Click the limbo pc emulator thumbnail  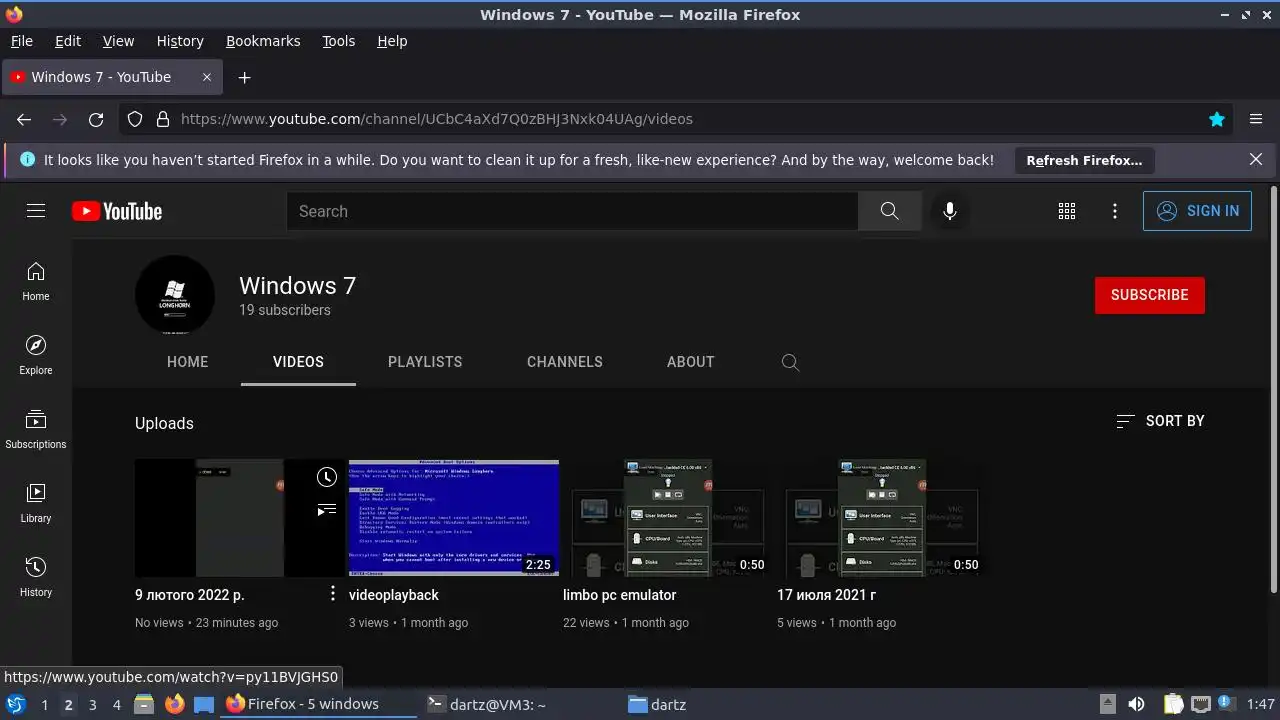click(668, 518)
